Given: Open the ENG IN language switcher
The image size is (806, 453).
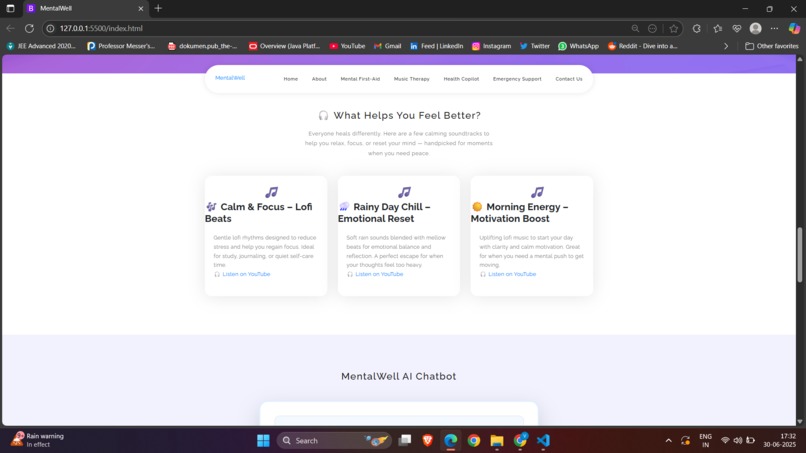Looking at the screenshot, I should click(x=705, y=440).
